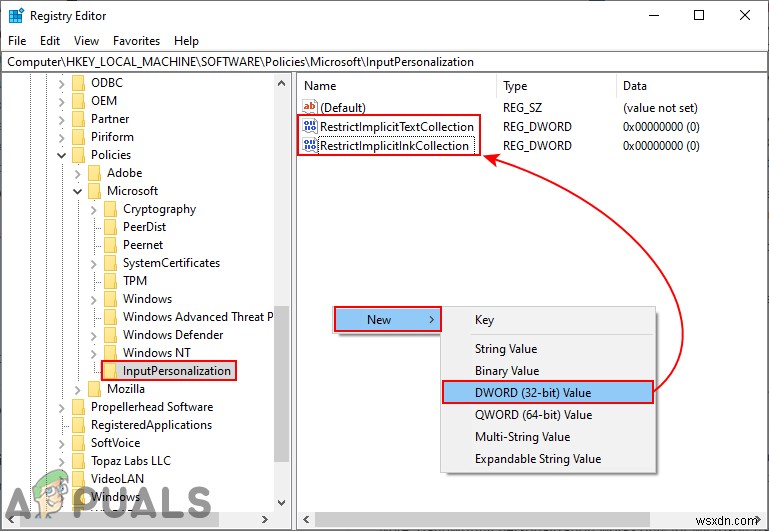Choose Binary Value from submenu
This screenshot has width=769, height=531.
[548, 371]
